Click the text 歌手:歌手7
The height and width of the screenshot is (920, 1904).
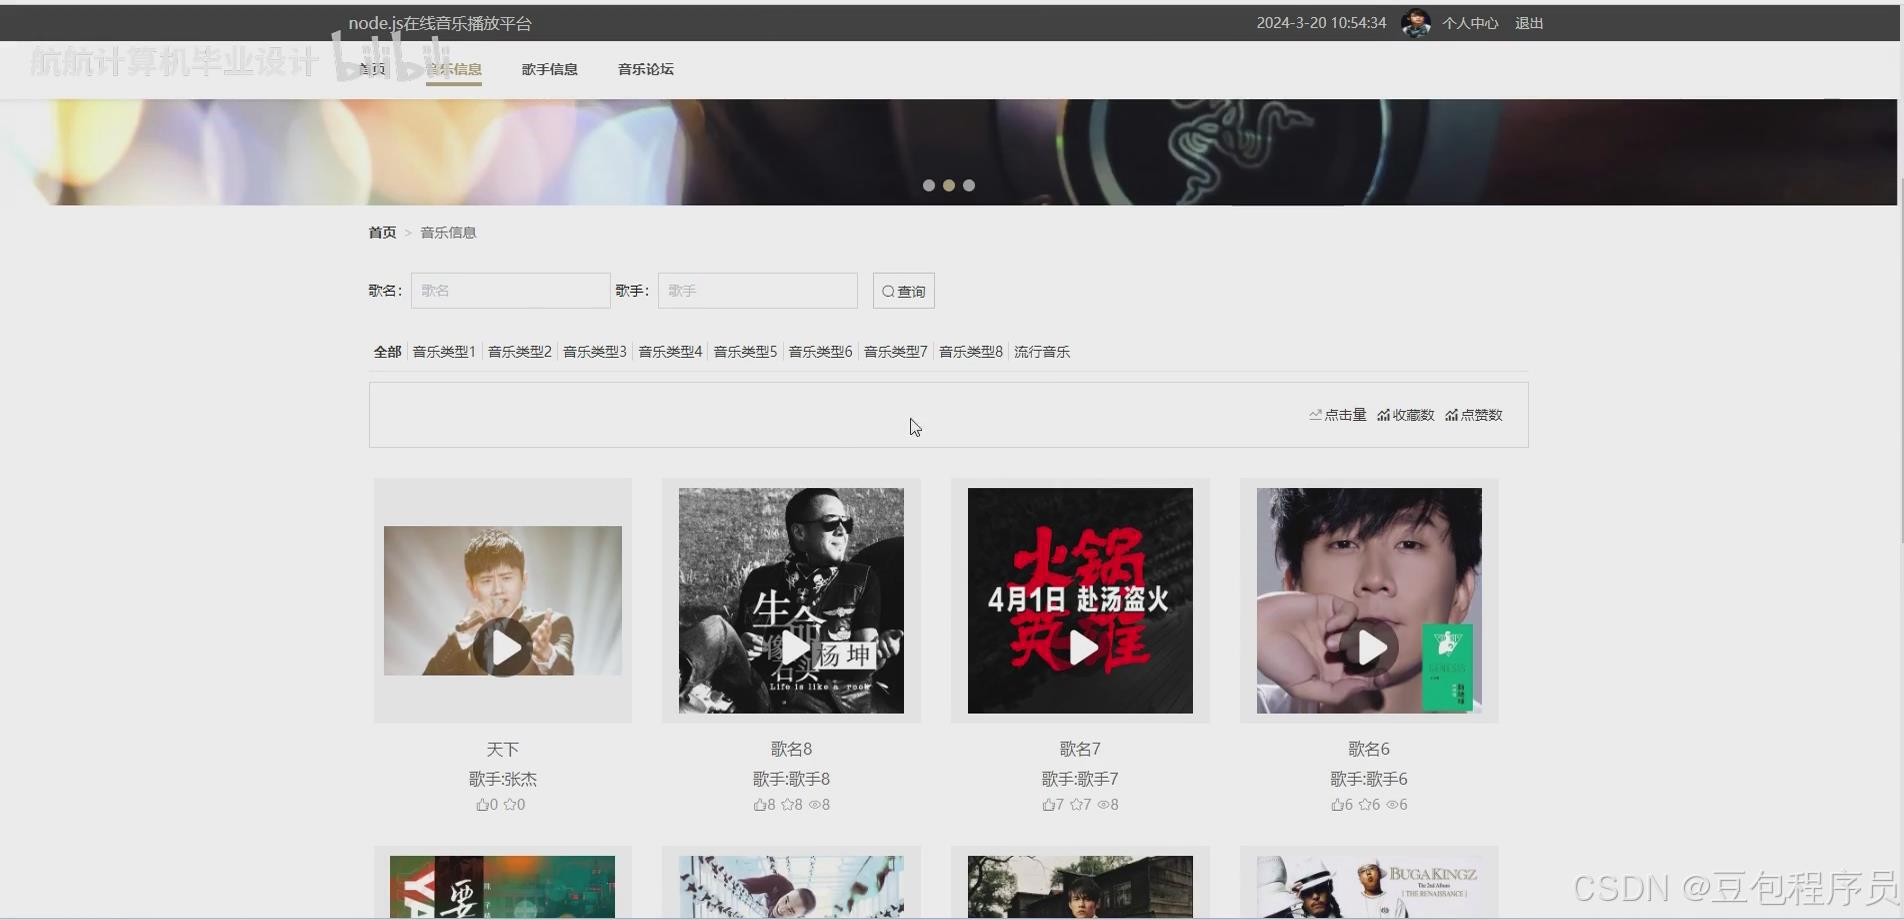point(1080,779)
